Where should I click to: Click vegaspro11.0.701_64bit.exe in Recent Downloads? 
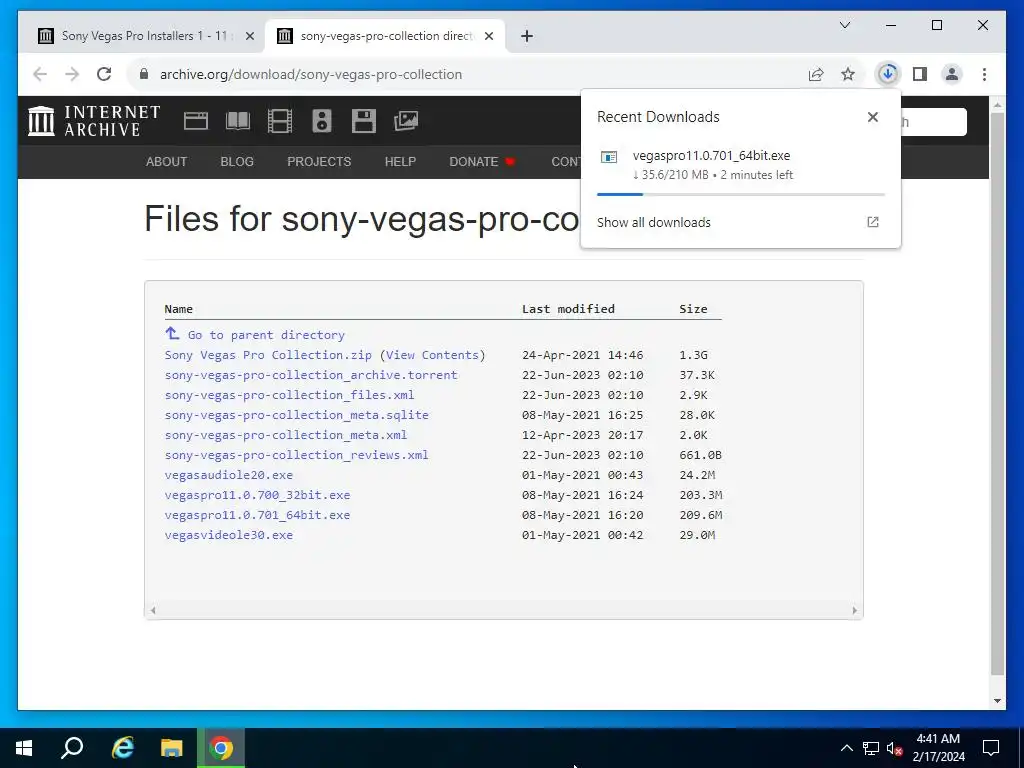tap(711, 155)
